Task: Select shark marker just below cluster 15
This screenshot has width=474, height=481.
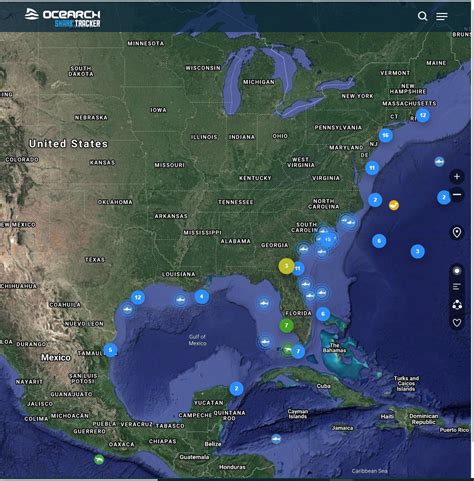Action: [322, 252]
